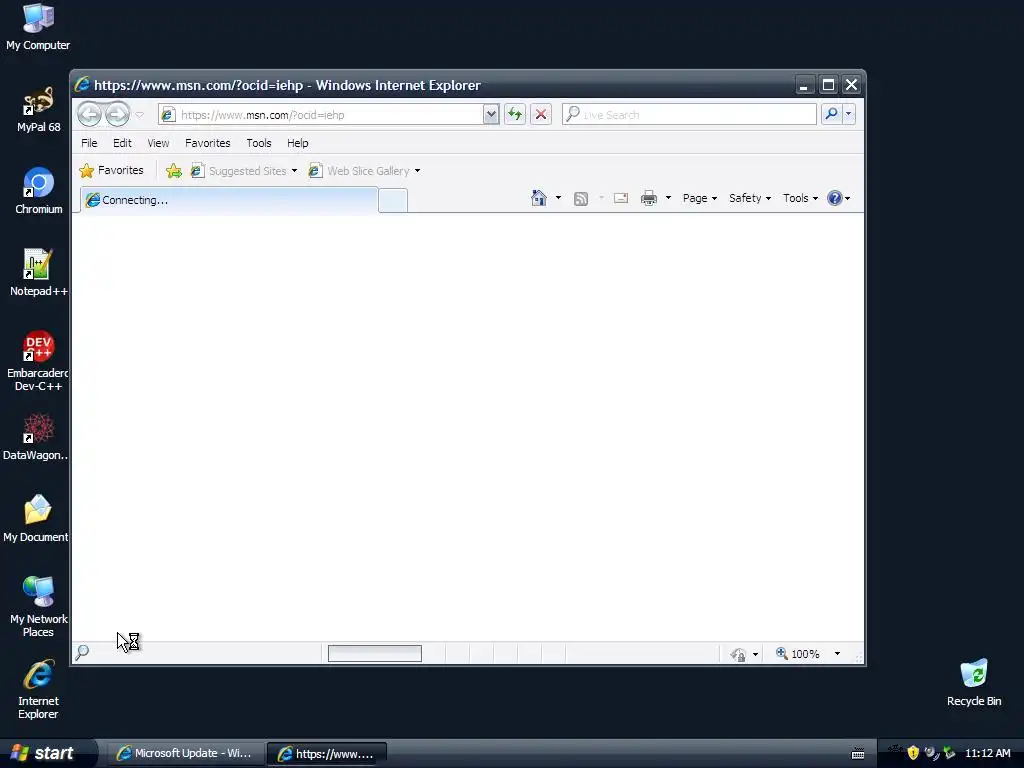Click the Search magnifier button
Screen dimensions: 1024x768
tap(831, 114)
